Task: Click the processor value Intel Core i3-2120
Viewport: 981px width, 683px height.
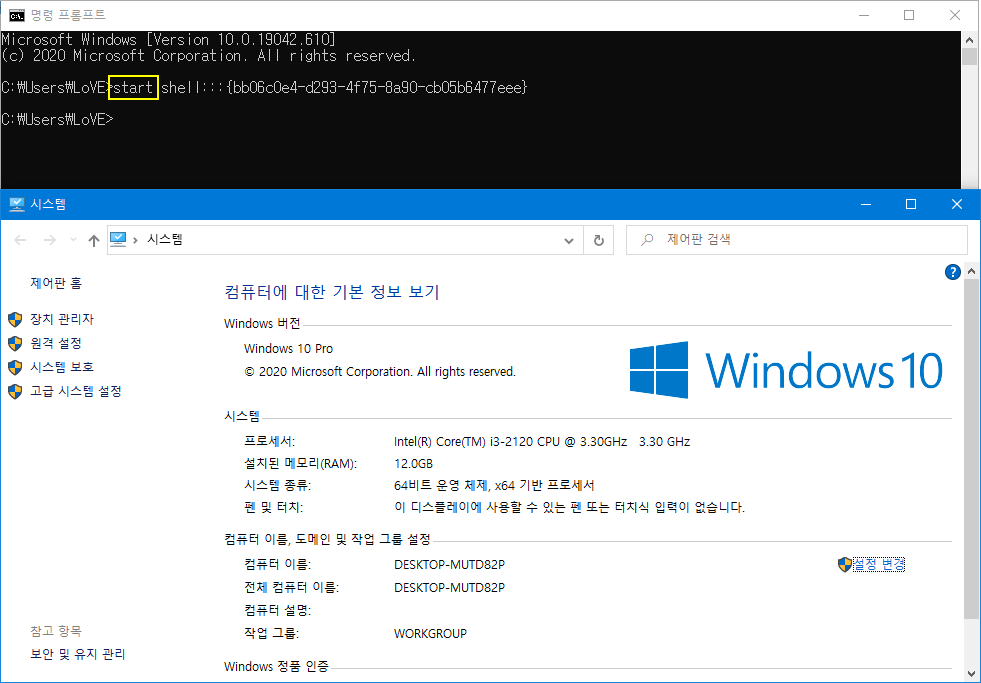Action: pyautogui.click(x=542, y=442)
